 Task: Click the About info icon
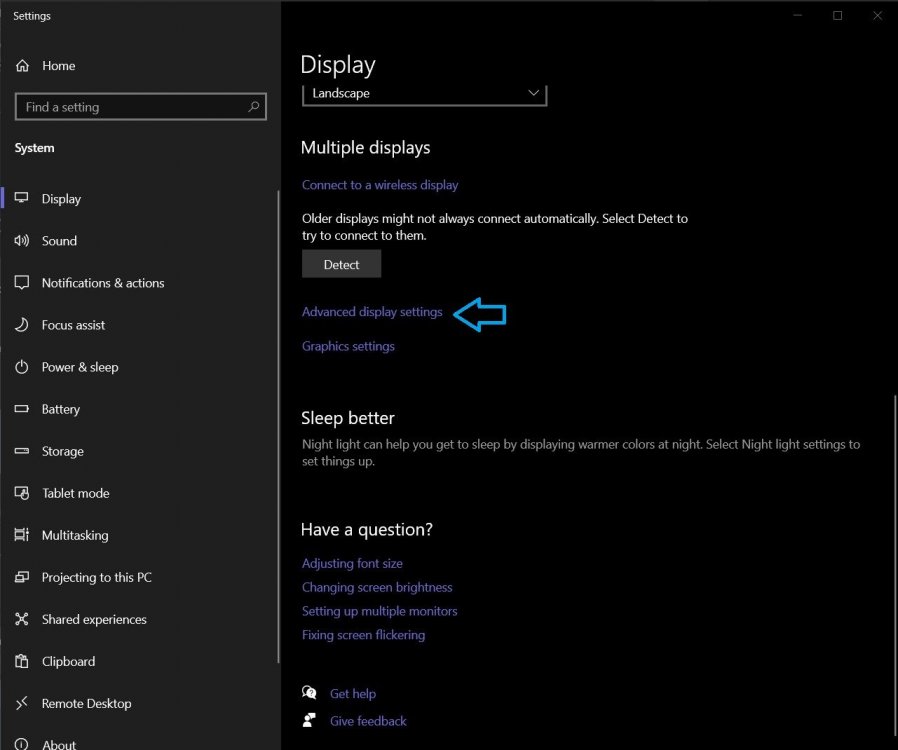[22, 744]
